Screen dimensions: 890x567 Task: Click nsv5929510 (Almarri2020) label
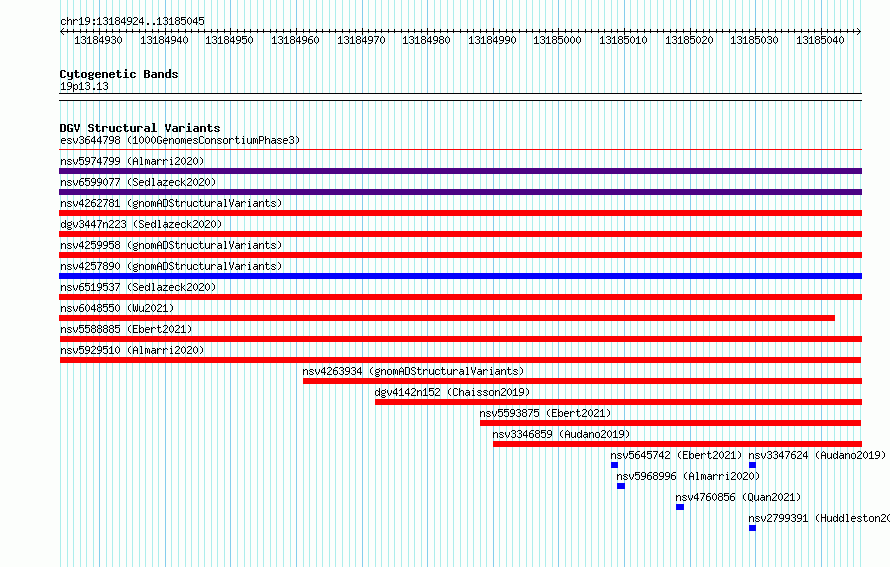coord(132,350)
